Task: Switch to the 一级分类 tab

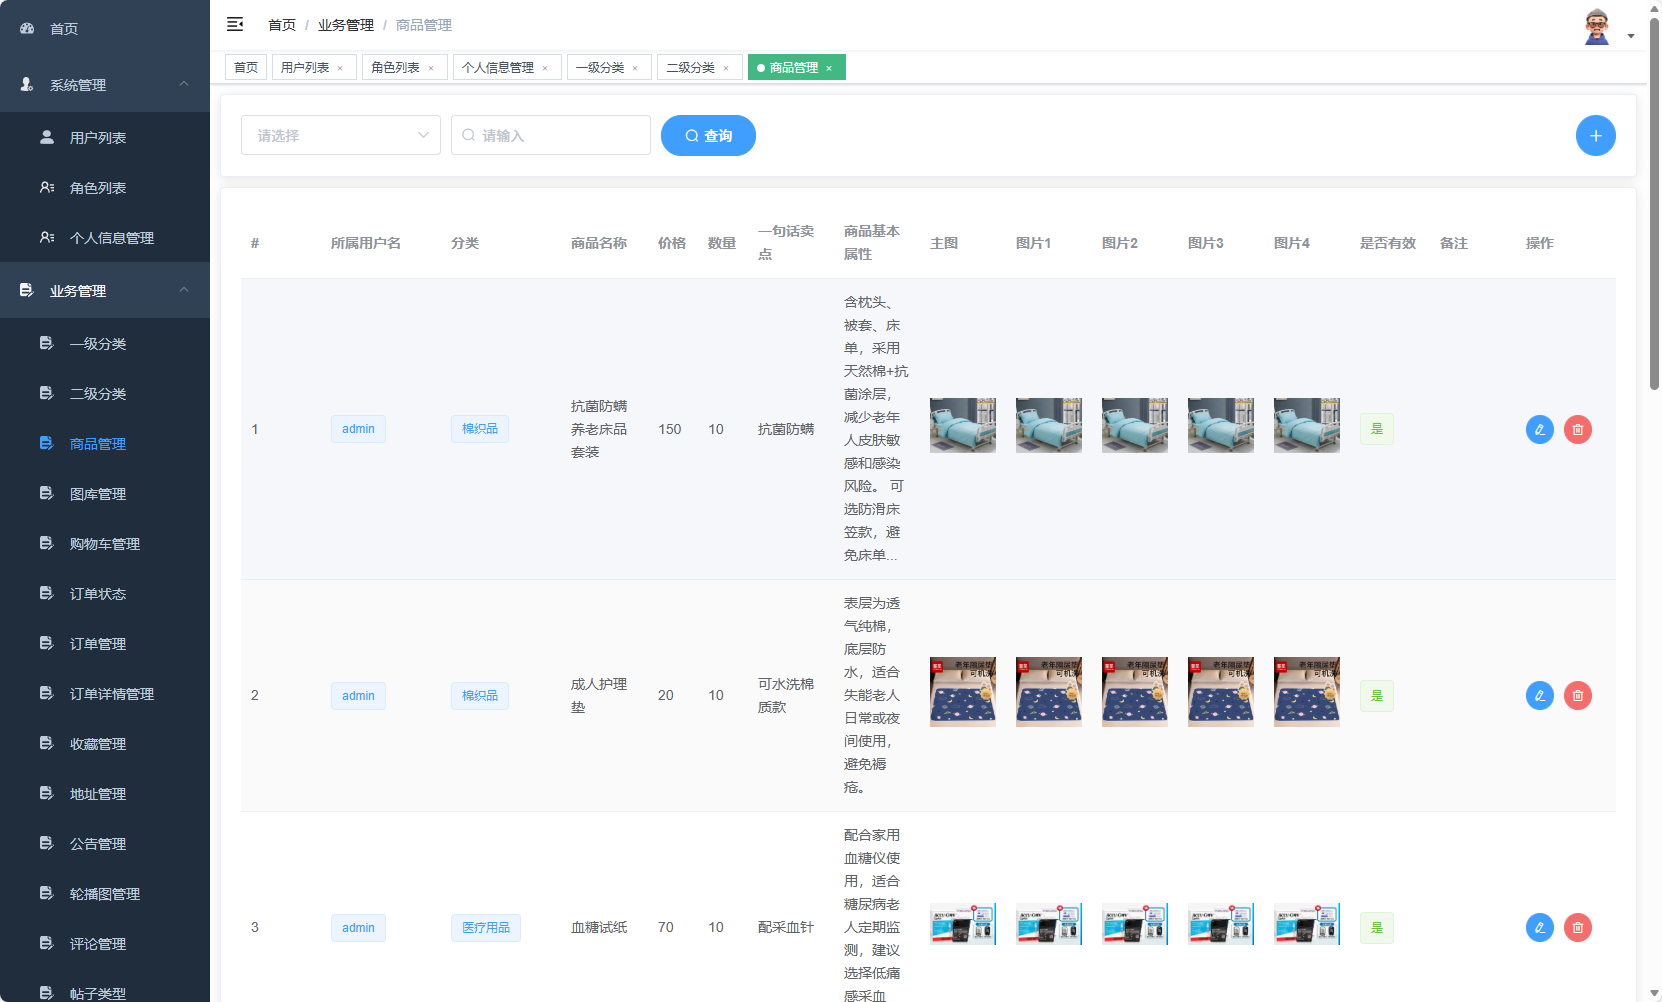Action: point(601,67)
